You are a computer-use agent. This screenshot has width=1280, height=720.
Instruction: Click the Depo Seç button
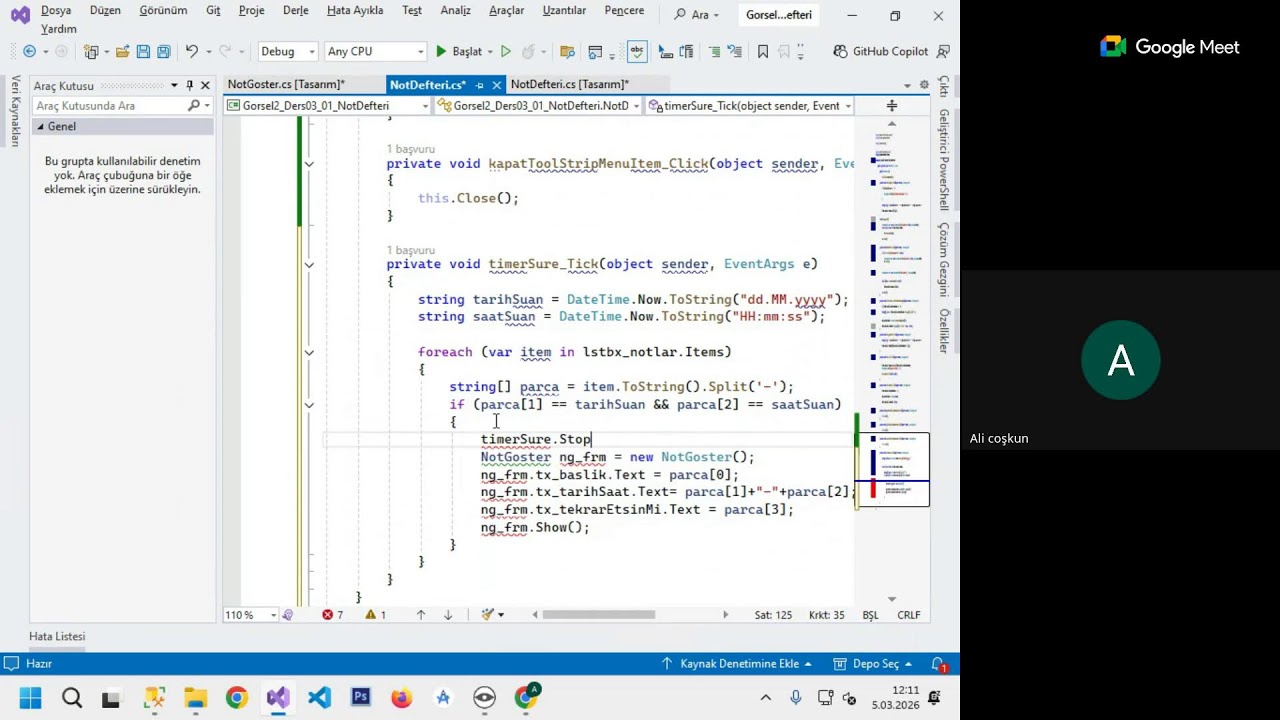tap(873, 664)
